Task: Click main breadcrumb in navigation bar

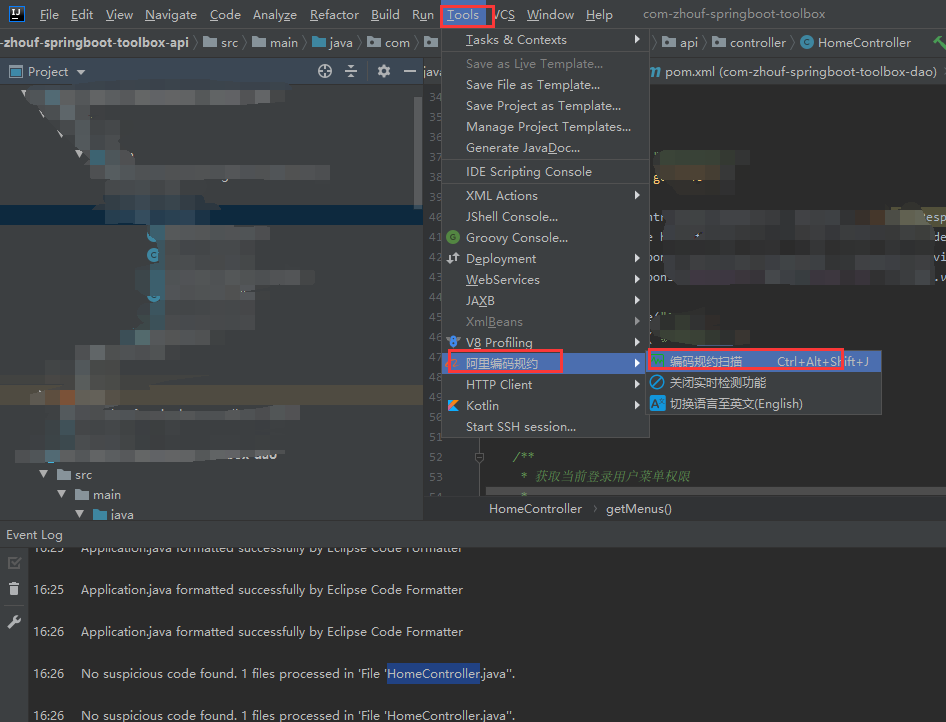Action: 275,42
